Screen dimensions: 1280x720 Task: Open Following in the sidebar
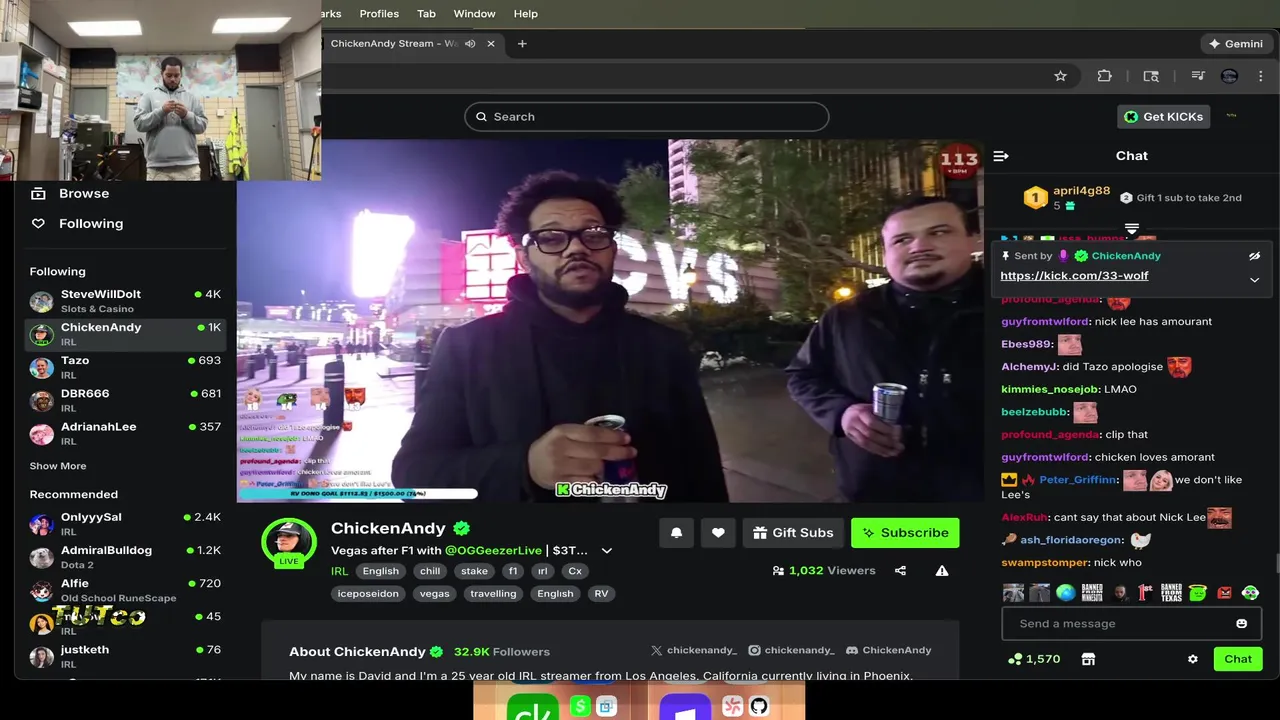(x=77, y=224)
